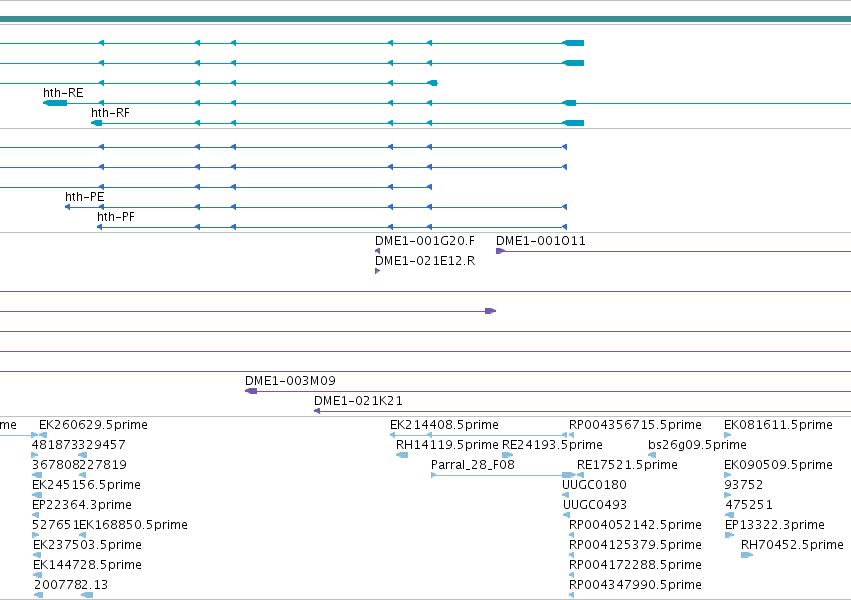
Task: Click the DME1-001O11 feature label
Action: tap(541, 241)
